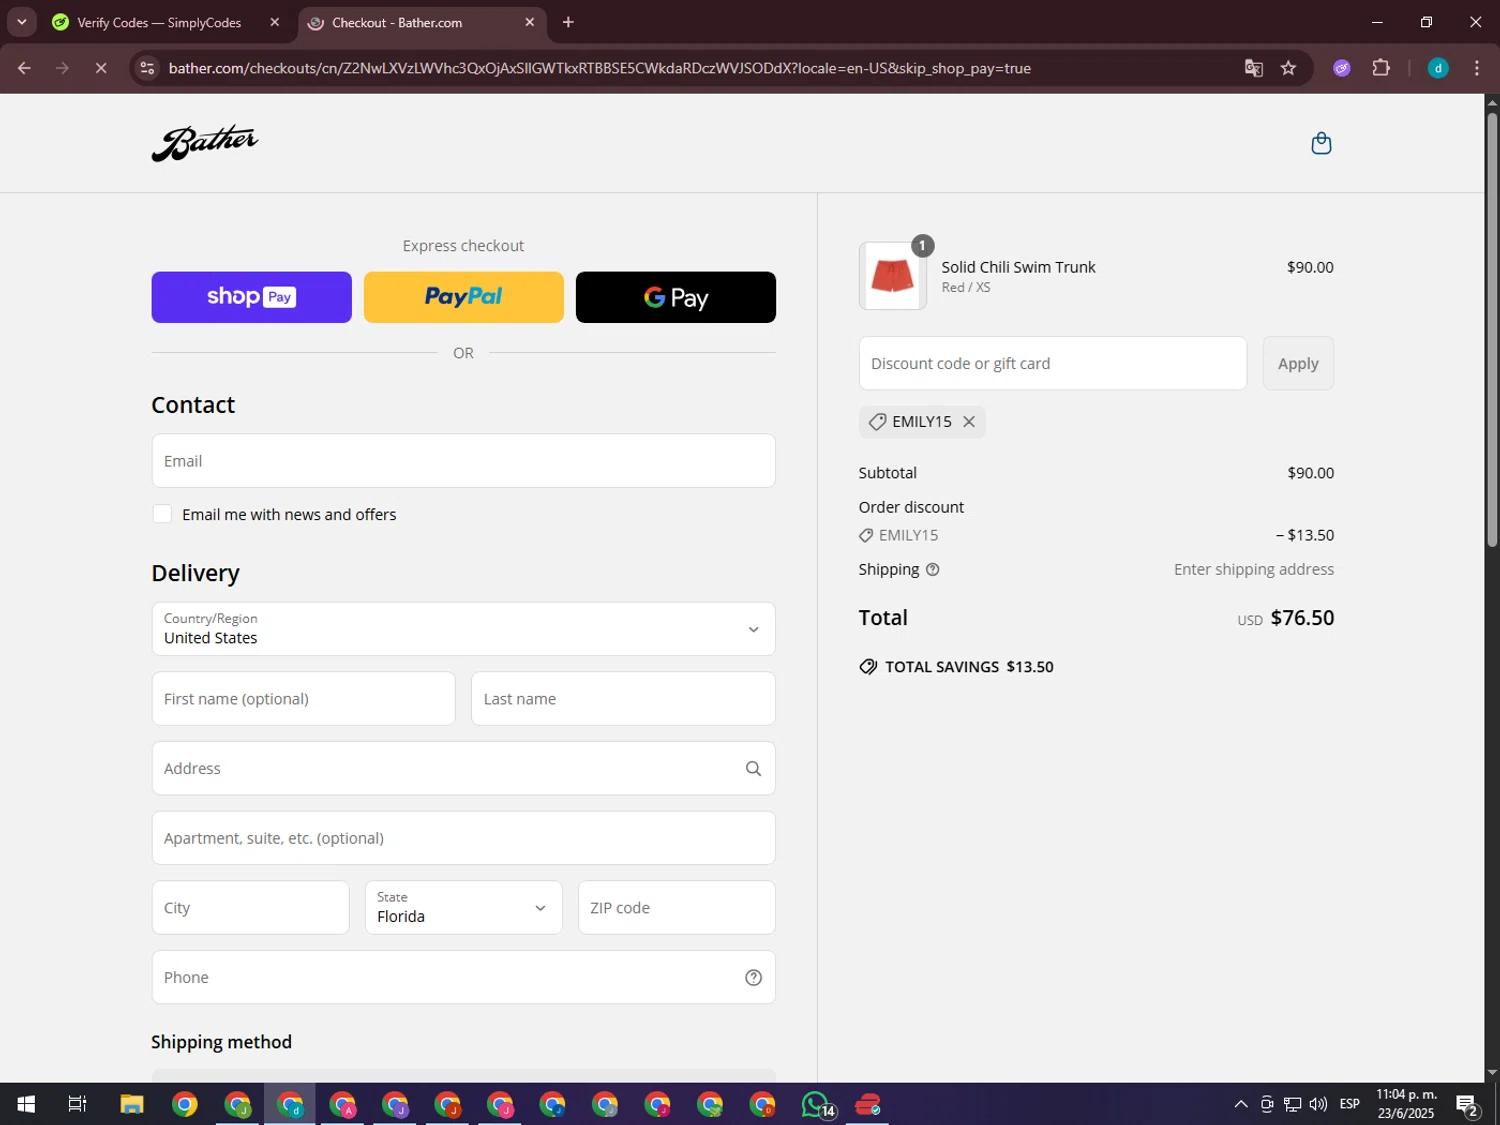Show hidden system tray icons
This screenshot has width=1500, height=1125.
click(x=1240, y=1104)
